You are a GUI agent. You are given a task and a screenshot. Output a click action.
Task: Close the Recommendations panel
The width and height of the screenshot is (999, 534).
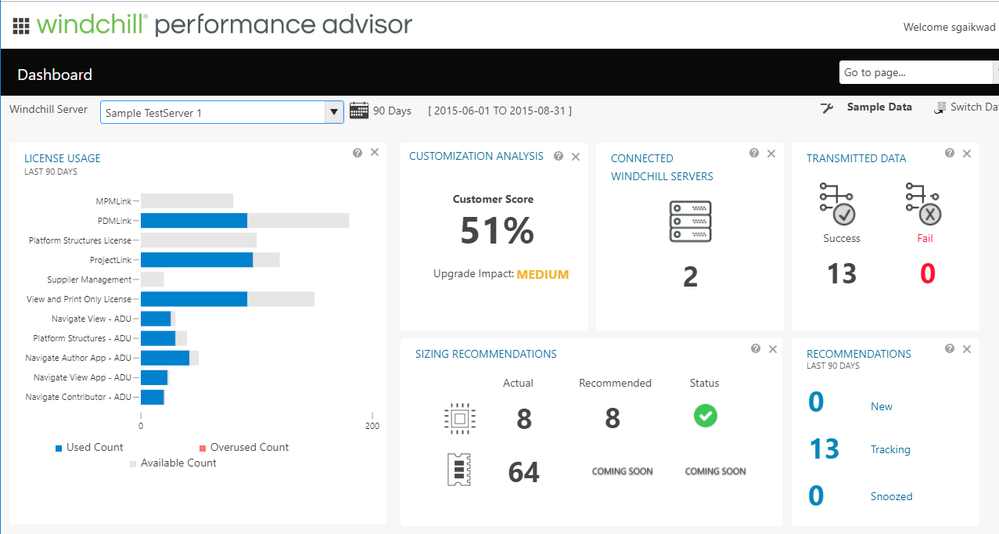967,349
